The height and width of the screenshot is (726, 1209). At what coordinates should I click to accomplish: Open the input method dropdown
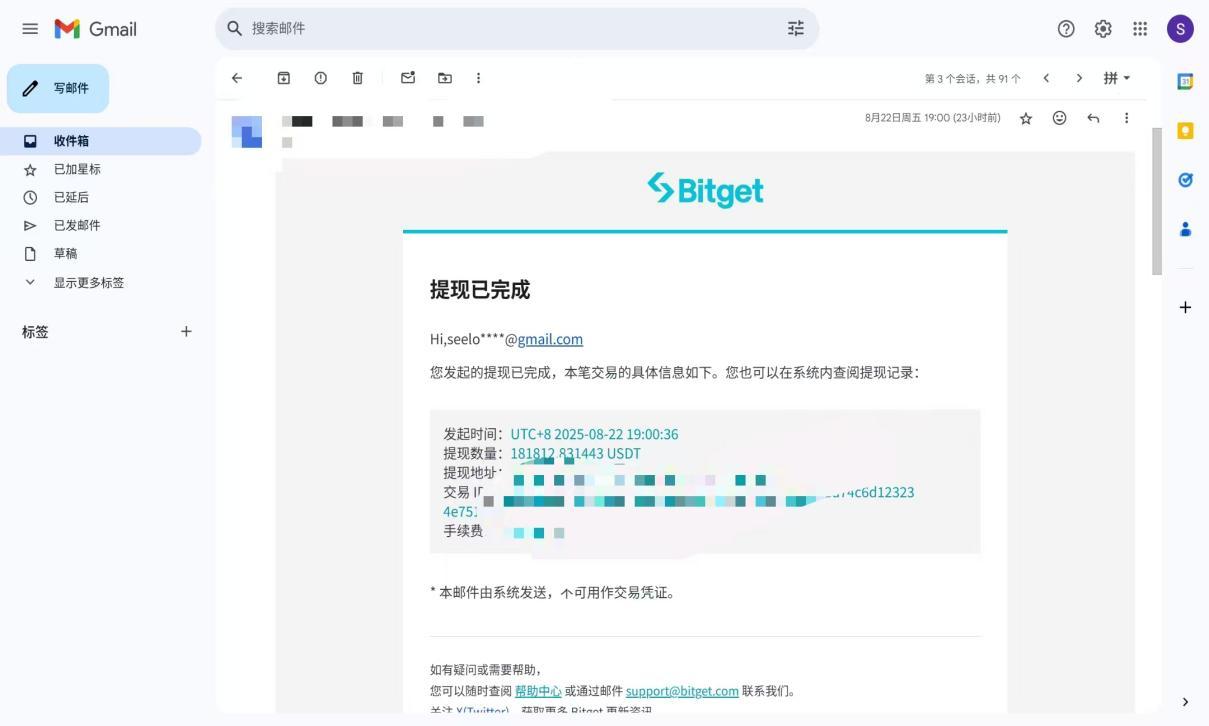pyautogui.click(x=1116, y=78)
